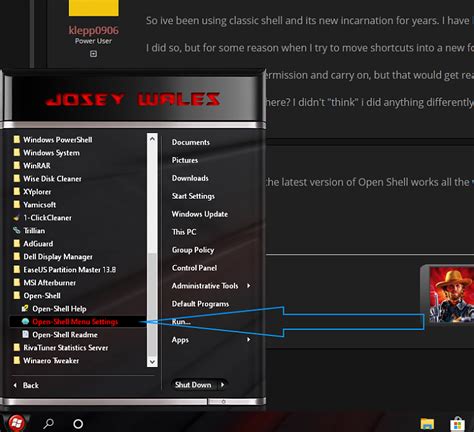The image size is (474, 432).
Task: Click the programs list scrollbar up arrow
Action: [x=152, y=139]
